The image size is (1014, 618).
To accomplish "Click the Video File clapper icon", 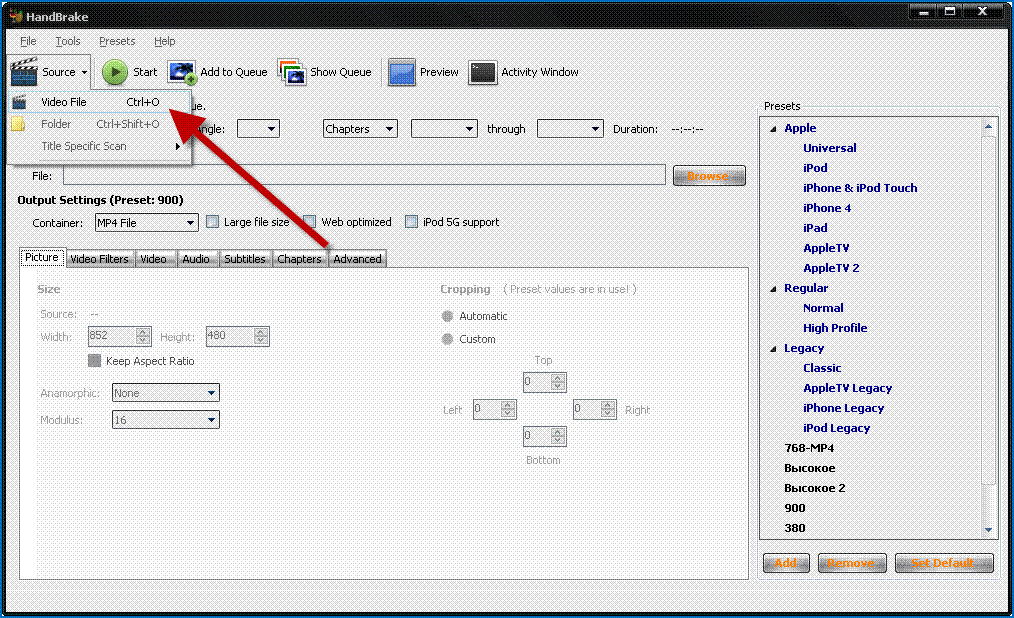I will 19,102.
